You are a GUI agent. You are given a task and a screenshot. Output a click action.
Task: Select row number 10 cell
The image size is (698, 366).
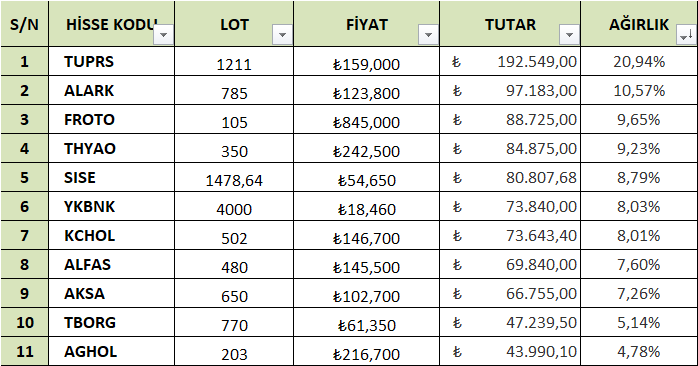(x=24, y=322)
